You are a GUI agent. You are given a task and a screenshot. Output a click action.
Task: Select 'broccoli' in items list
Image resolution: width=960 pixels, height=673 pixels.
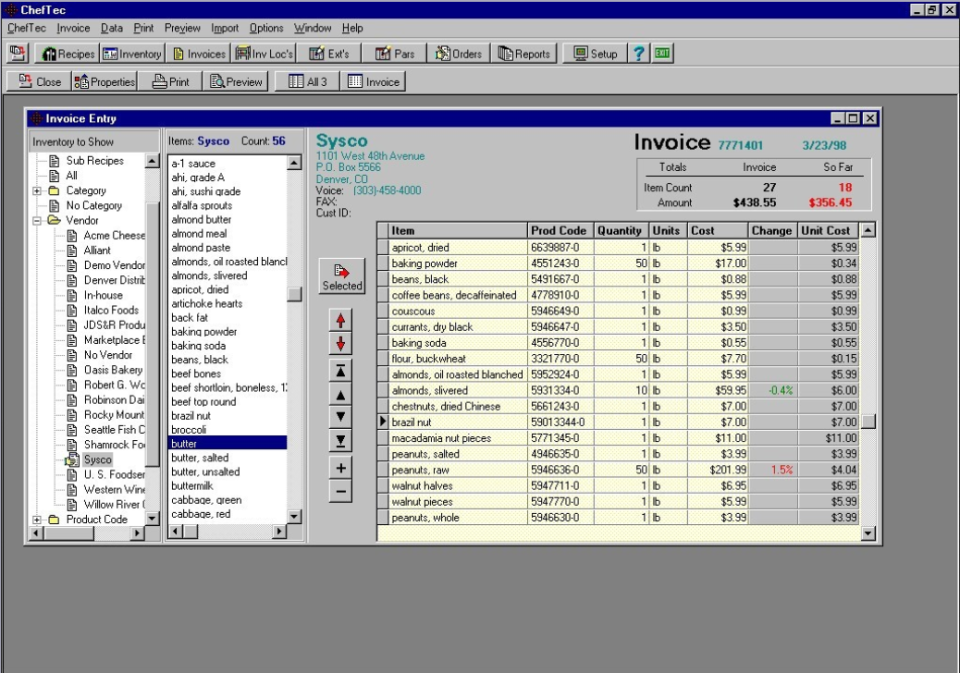point(189,429)
